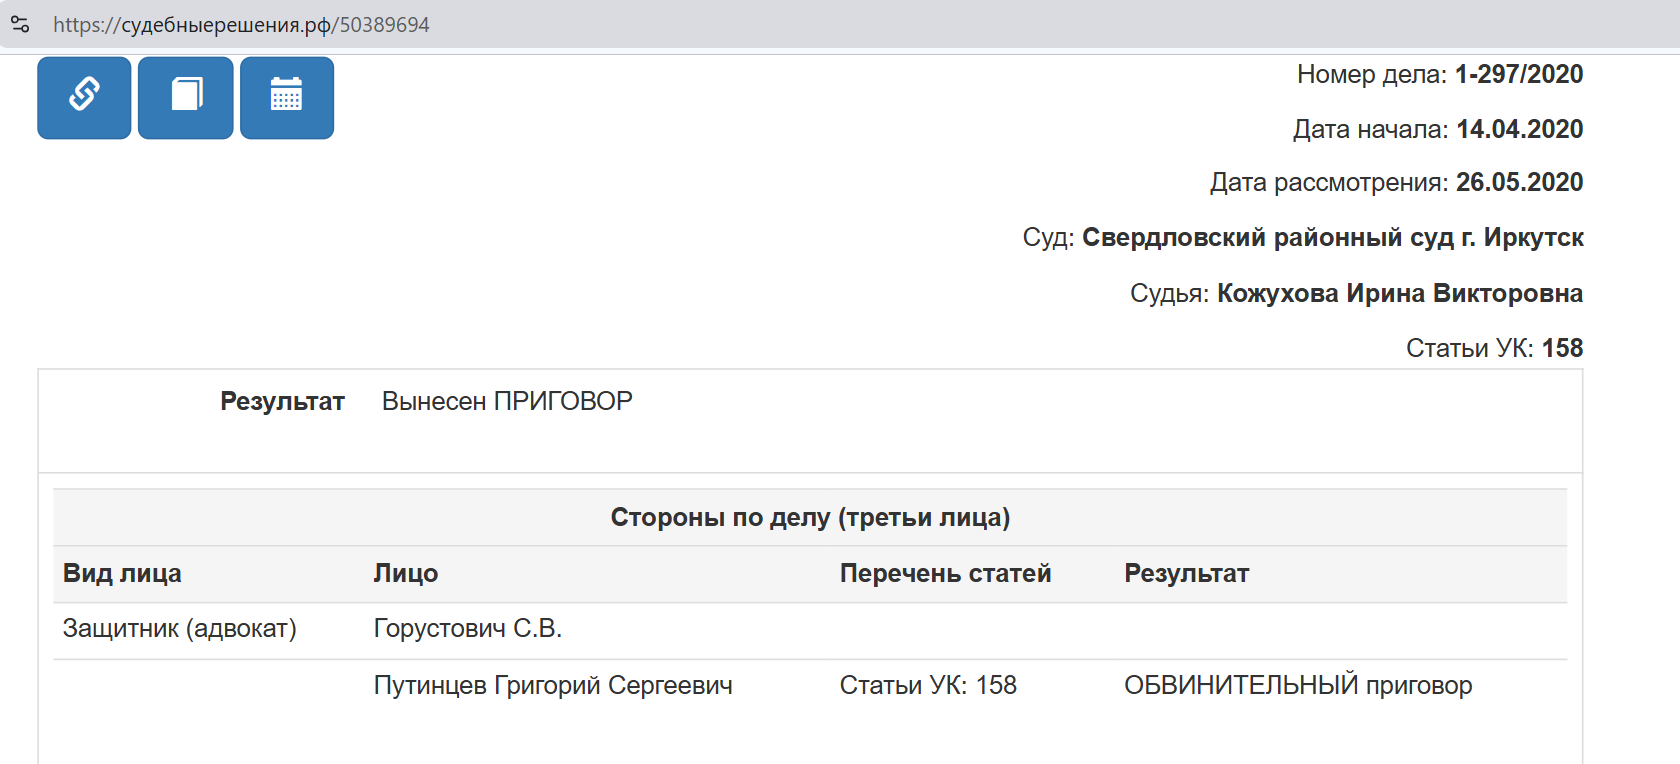Click the Стороны по делу table heading
Viewport: 1680px width, 764px height.
pos(810,517)
